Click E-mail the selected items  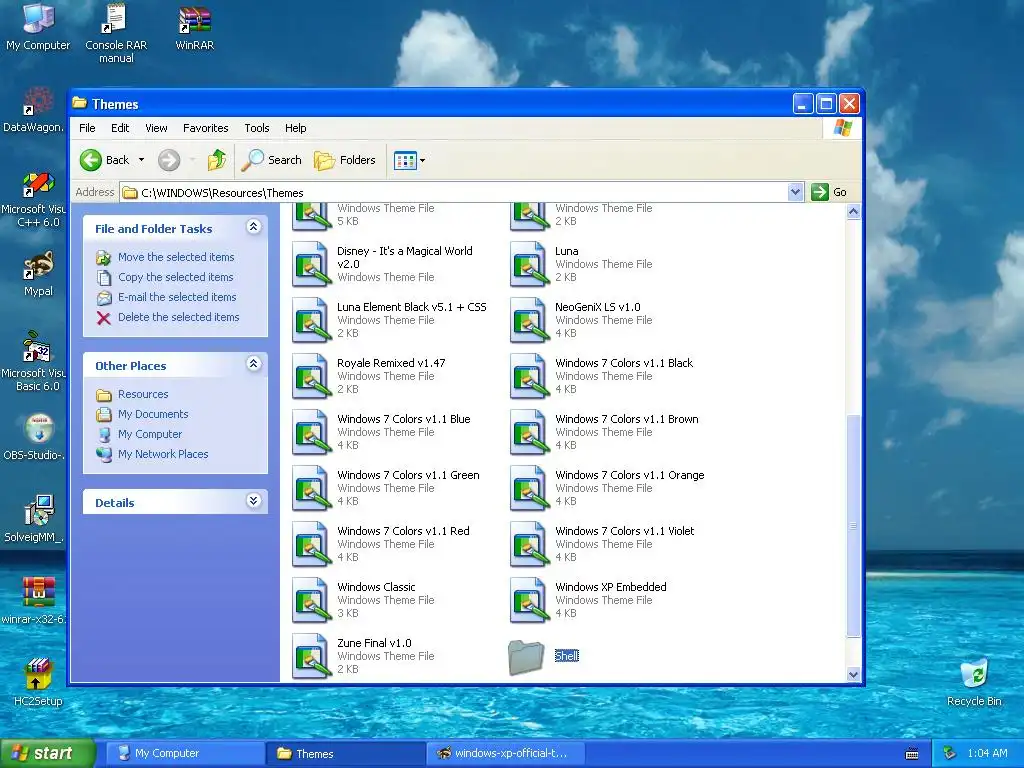coord(177,297)
